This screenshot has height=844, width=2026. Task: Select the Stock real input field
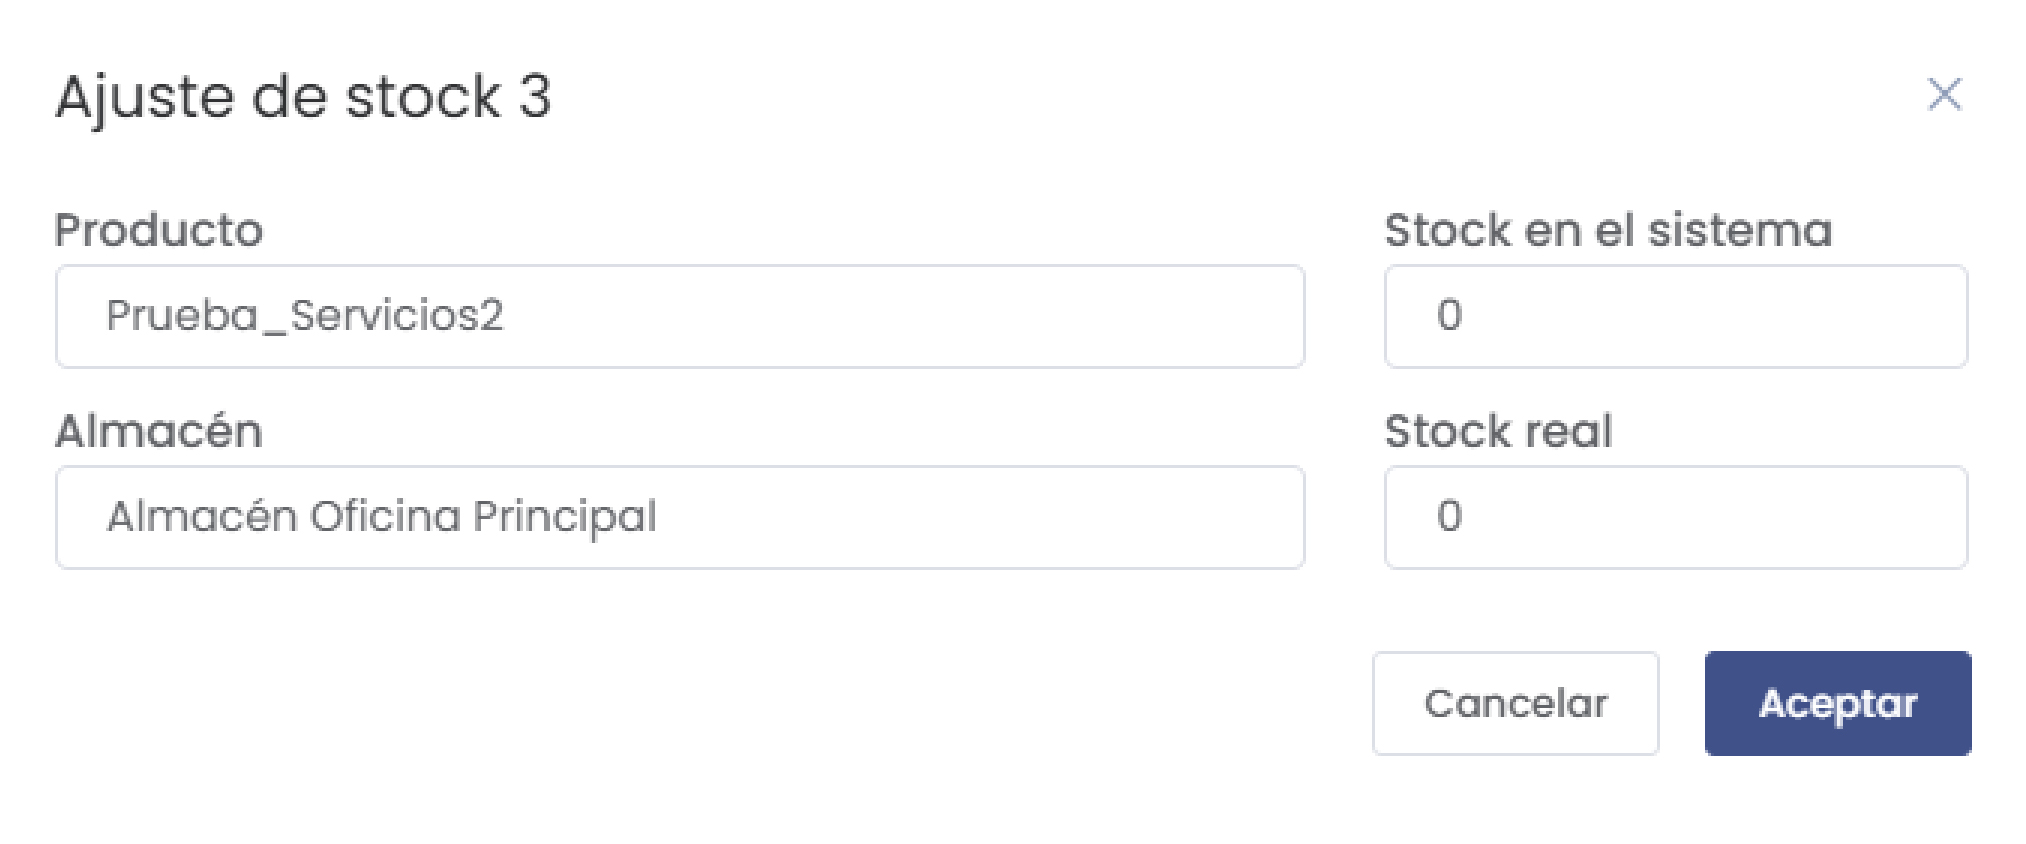click(1675, 517)
